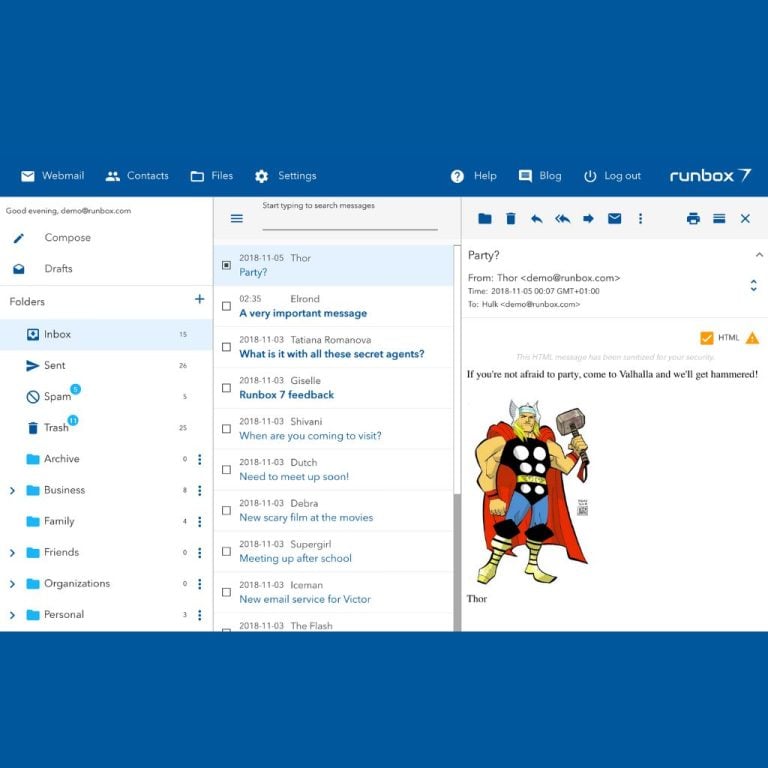768x768 pixels.
Task: Mark message unread with envelope toolbar icon
Action: click(x=614, y=218)
